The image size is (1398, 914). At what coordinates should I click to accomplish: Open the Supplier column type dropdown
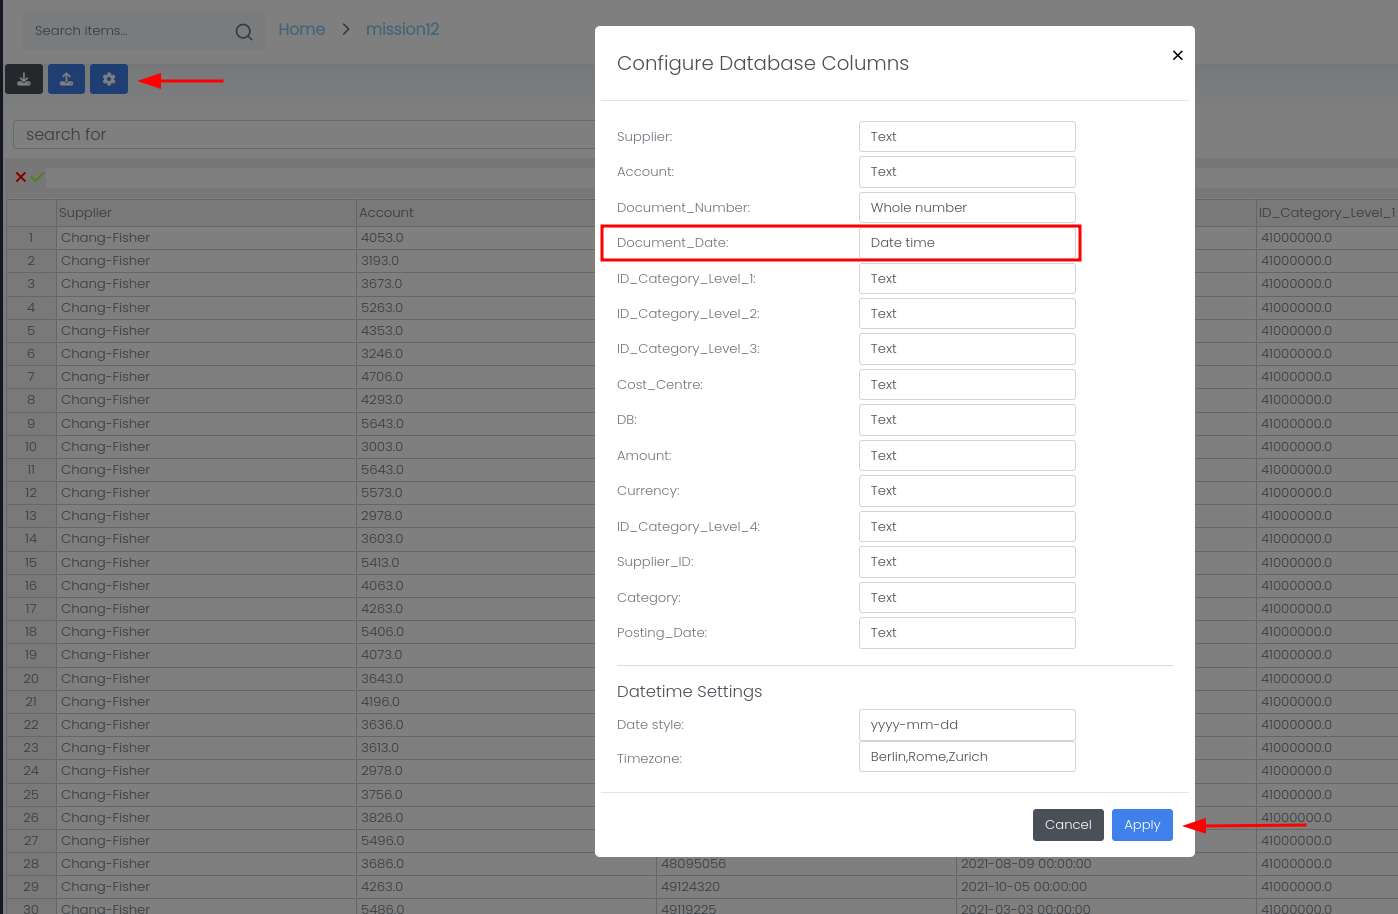coord(966,137)
